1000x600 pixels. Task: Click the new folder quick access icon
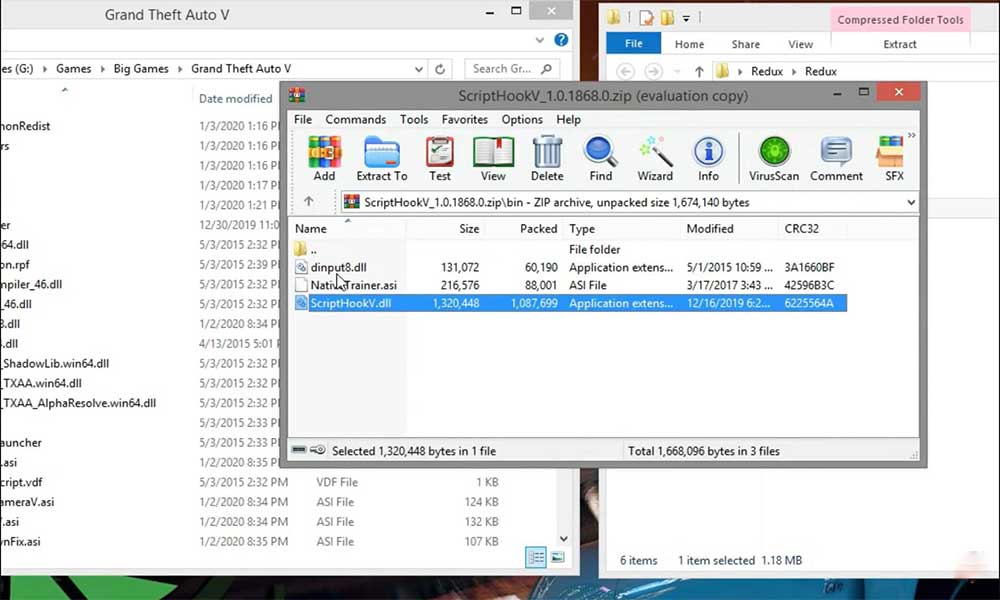tap(667, 17)
